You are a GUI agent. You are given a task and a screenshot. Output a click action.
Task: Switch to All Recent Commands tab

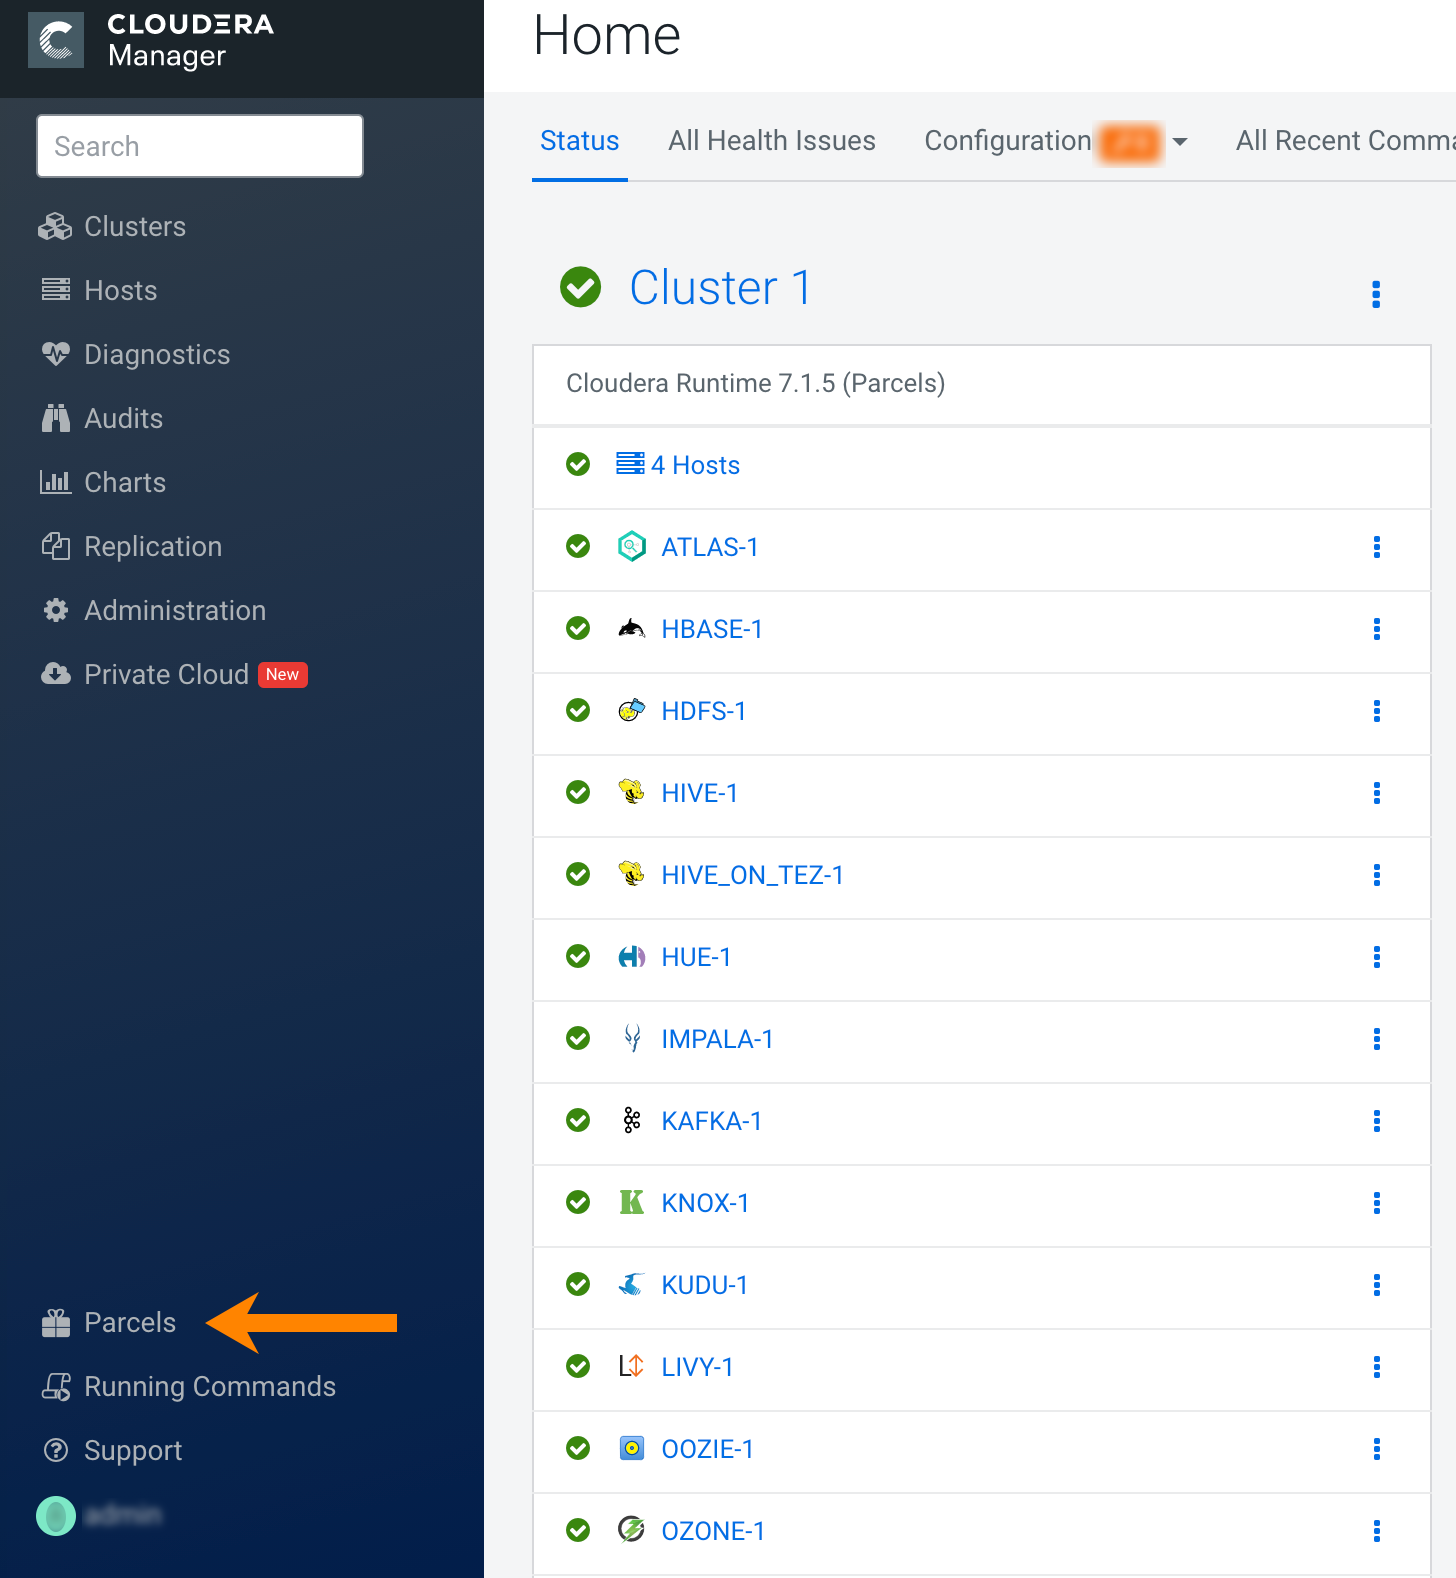1346,141
